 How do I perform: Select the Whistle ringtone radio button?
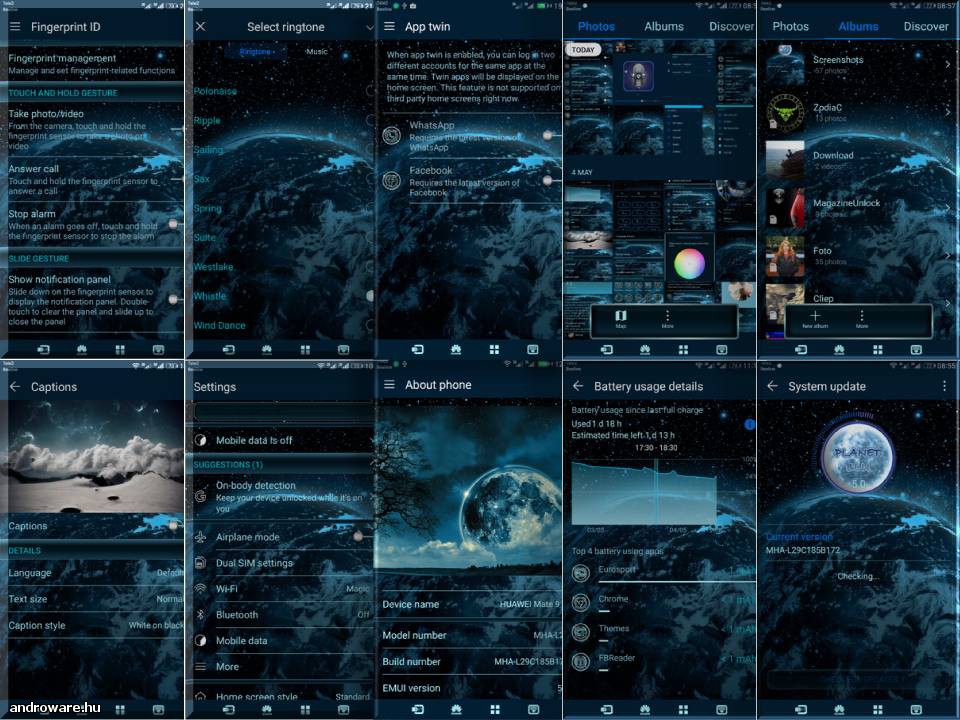click(x=370, y=296)
